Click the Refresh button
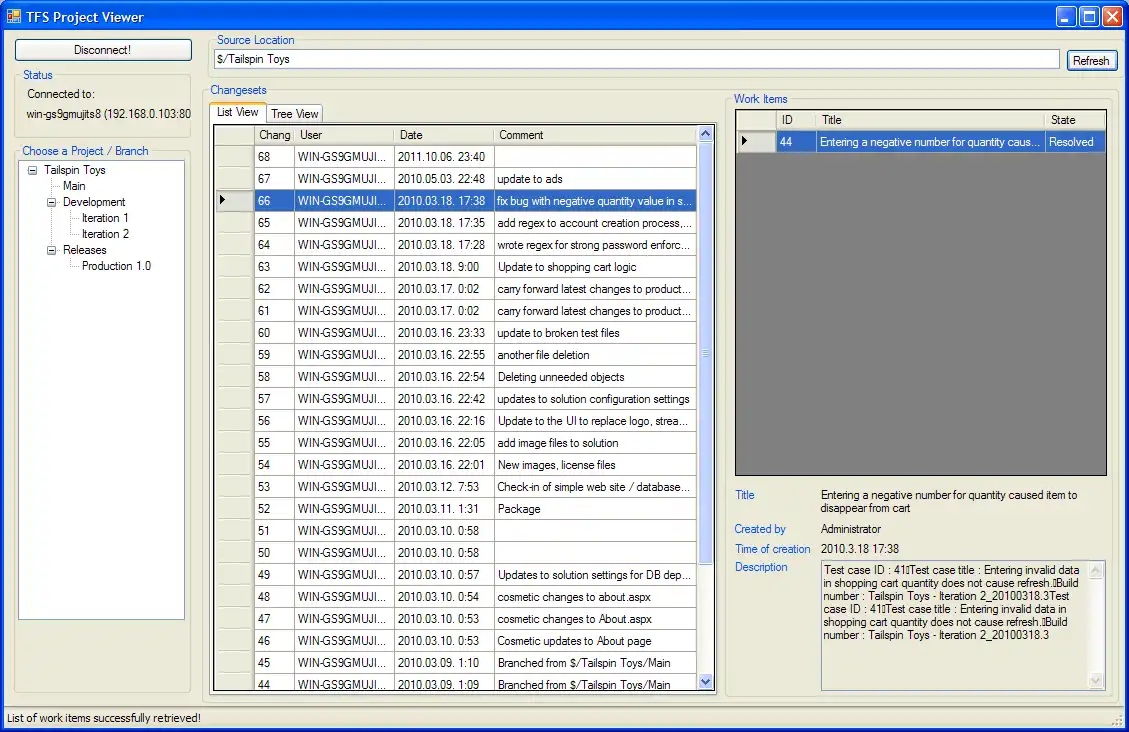Image resolution: width=1129 pixels, height=732 pixels. (1091, 60)
